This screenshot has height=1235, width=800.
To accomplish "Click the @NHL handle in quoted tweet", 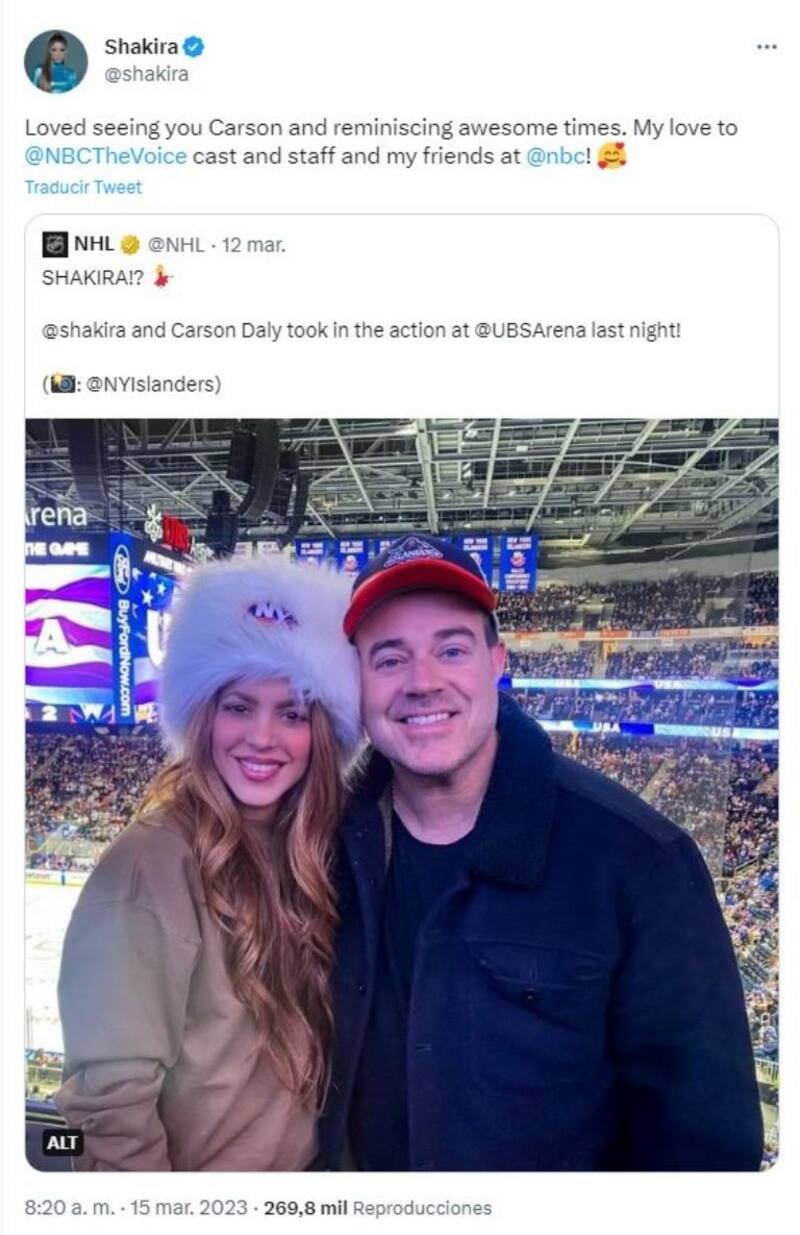I will coord(176,244).
